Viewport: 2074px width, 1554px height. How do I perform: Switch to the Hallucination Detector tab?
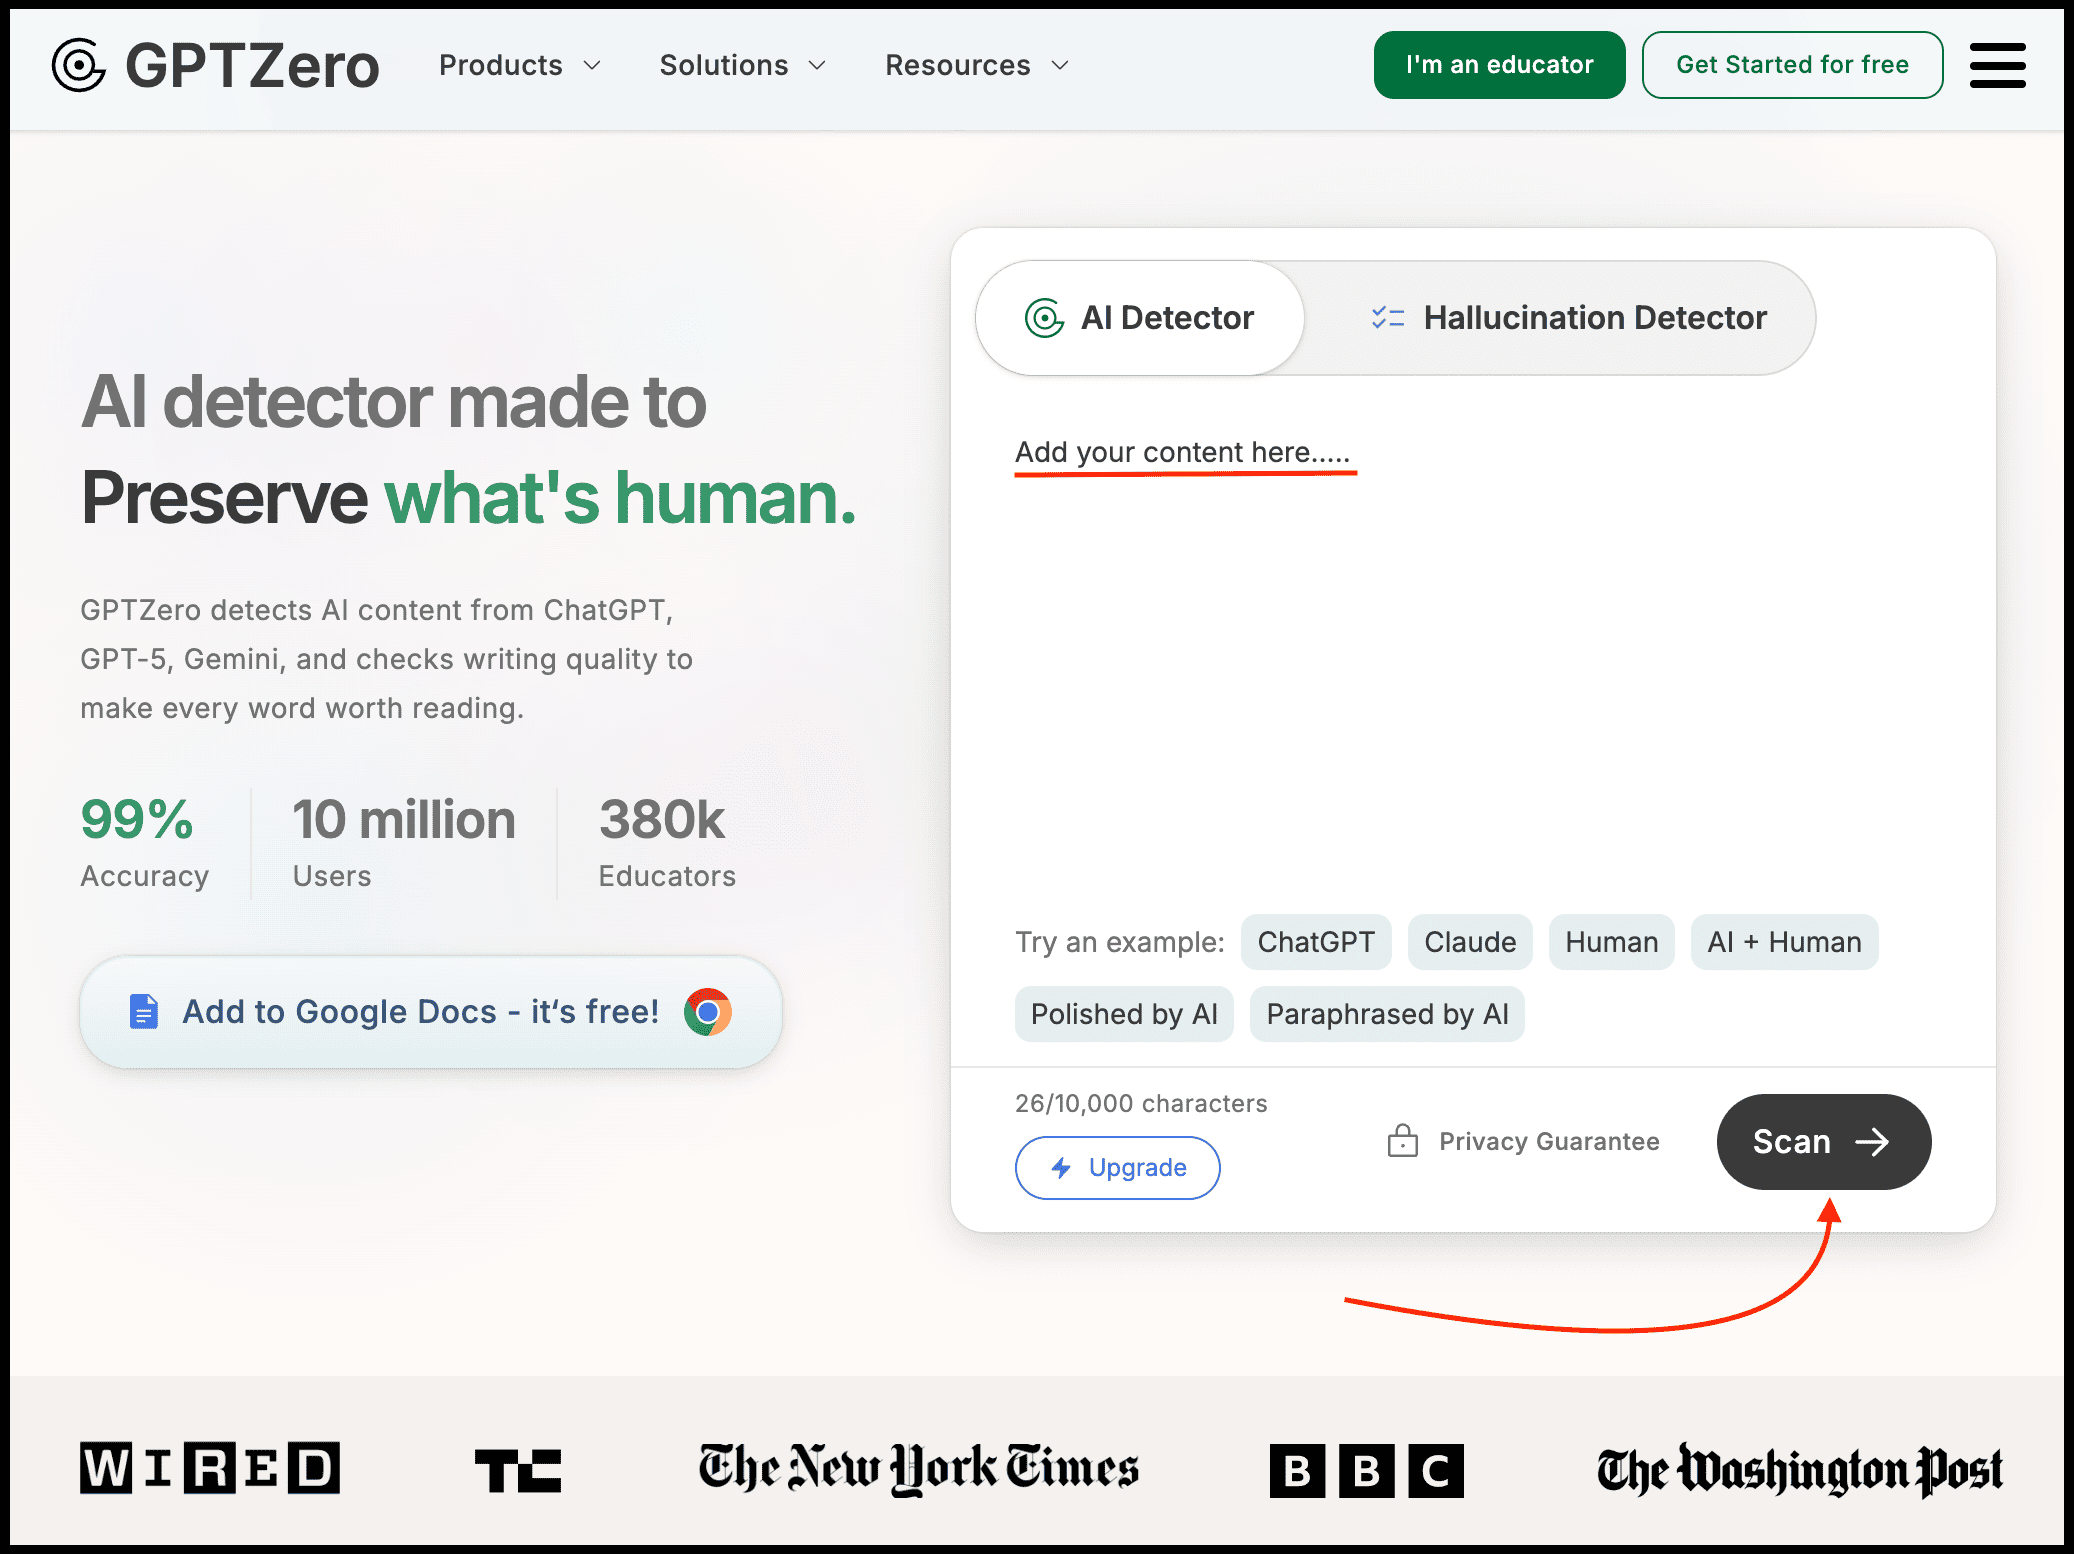tap(1568, 318)
